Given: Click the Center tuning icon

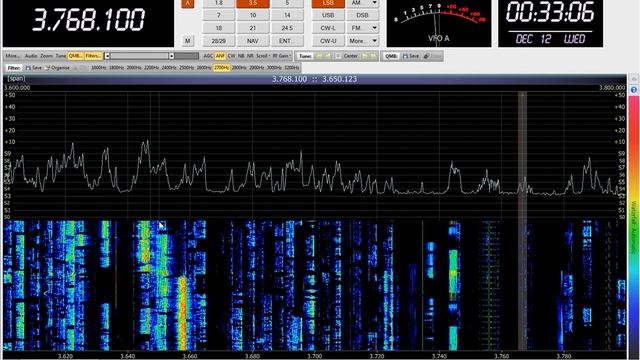Looking at the screenshot, I should click(338, 56).
